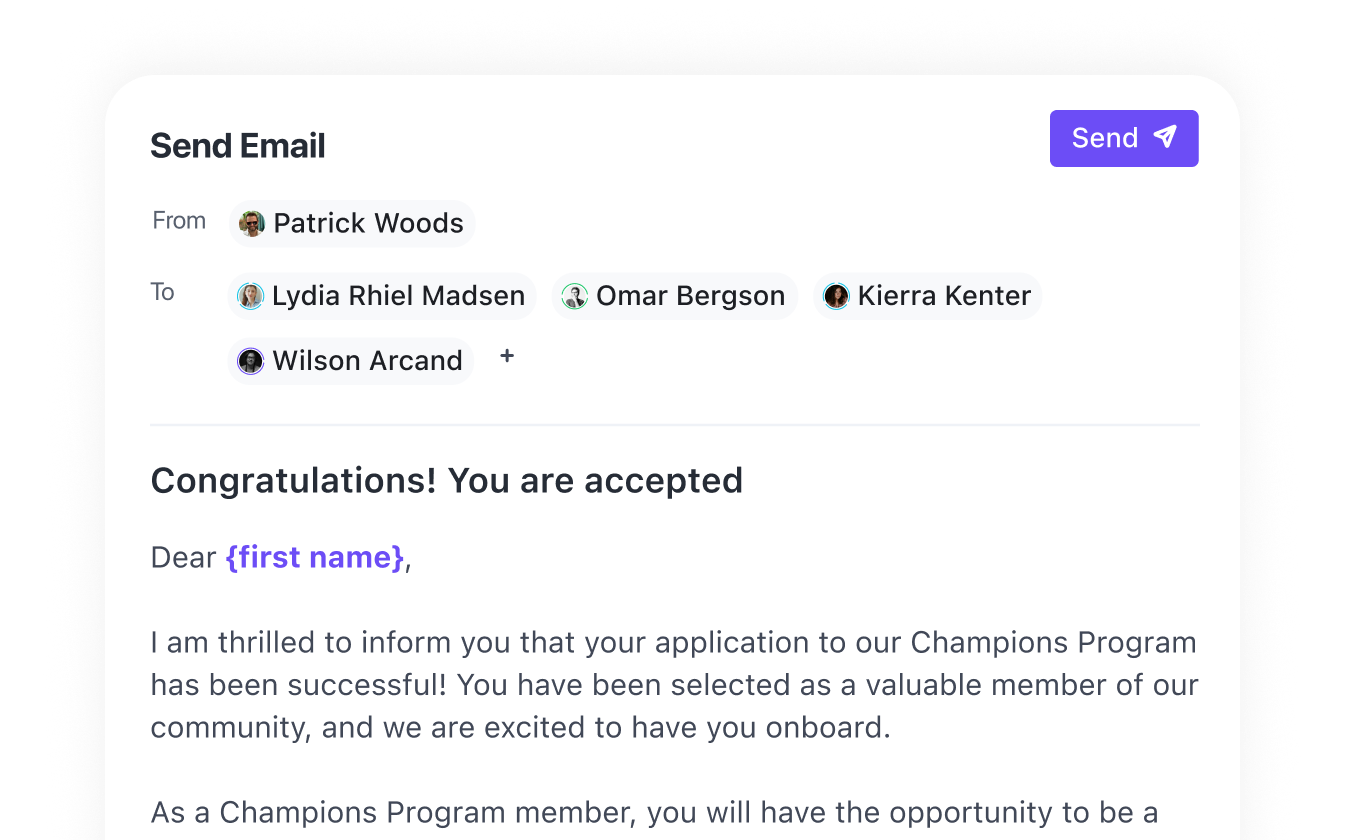Place cursor in the thrilled-to-inform paragraph
Screen dimensions: 1350x840
pyautogui.click(x=673, y=684)
